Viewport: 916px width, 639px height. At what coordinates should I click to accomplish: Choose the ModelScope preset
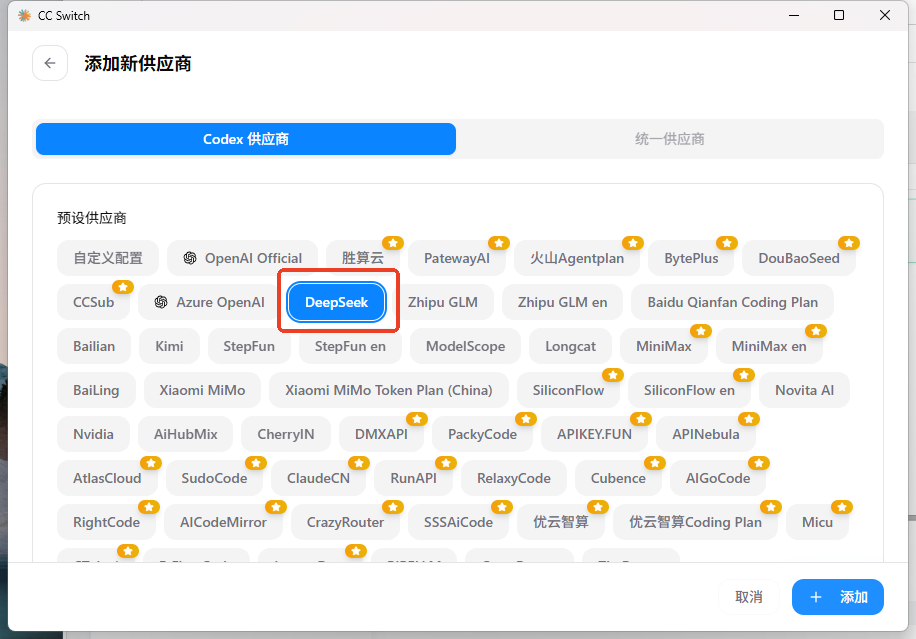coord(466,346)
